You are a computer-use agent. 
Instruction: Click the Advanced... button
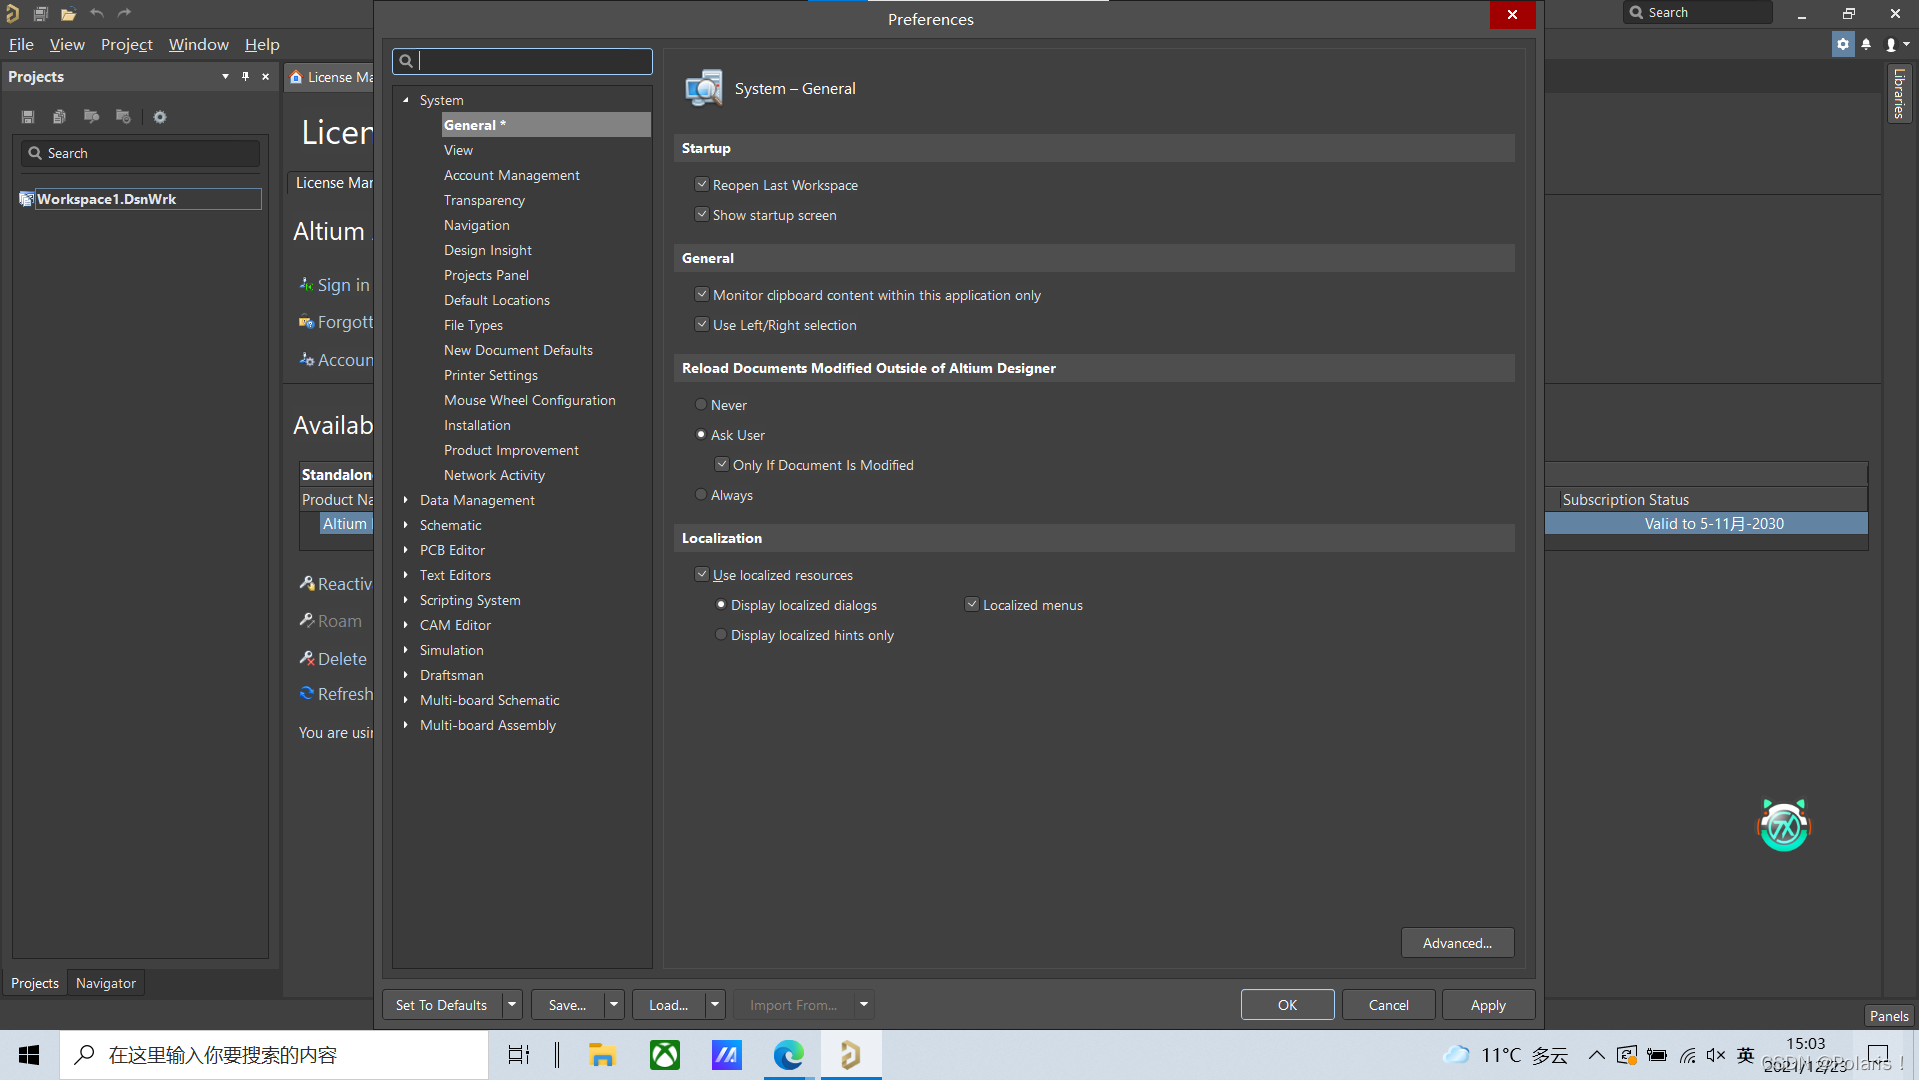[1457, 943]
